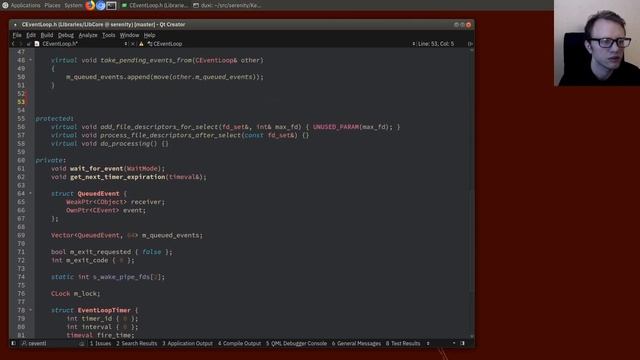Open the output panes selector arrows
This screenshot has height=360, width=640.
(428, 343)
